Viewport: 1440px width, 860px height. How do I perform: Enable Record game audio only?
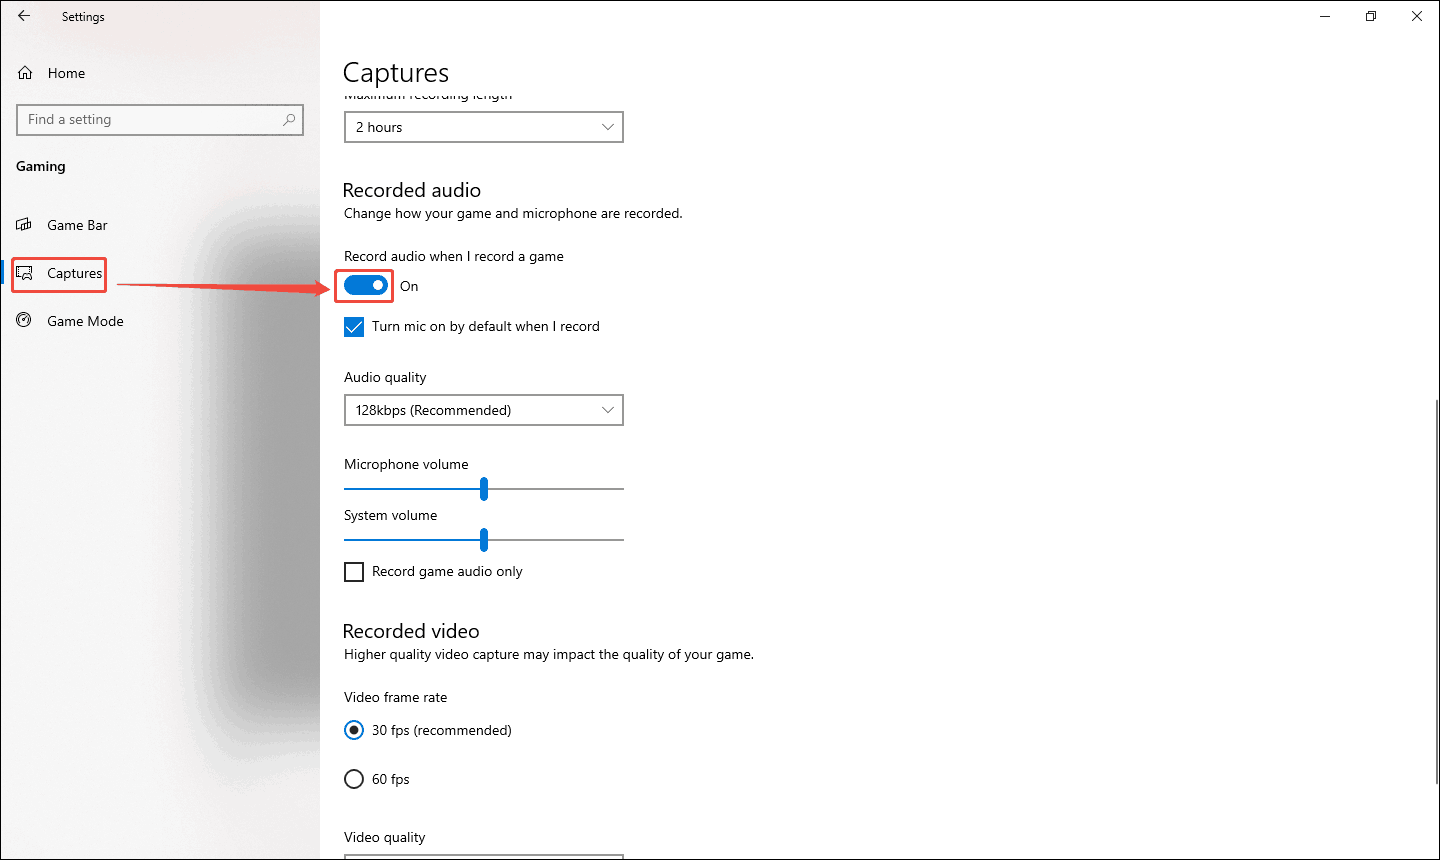click(353, 571)
